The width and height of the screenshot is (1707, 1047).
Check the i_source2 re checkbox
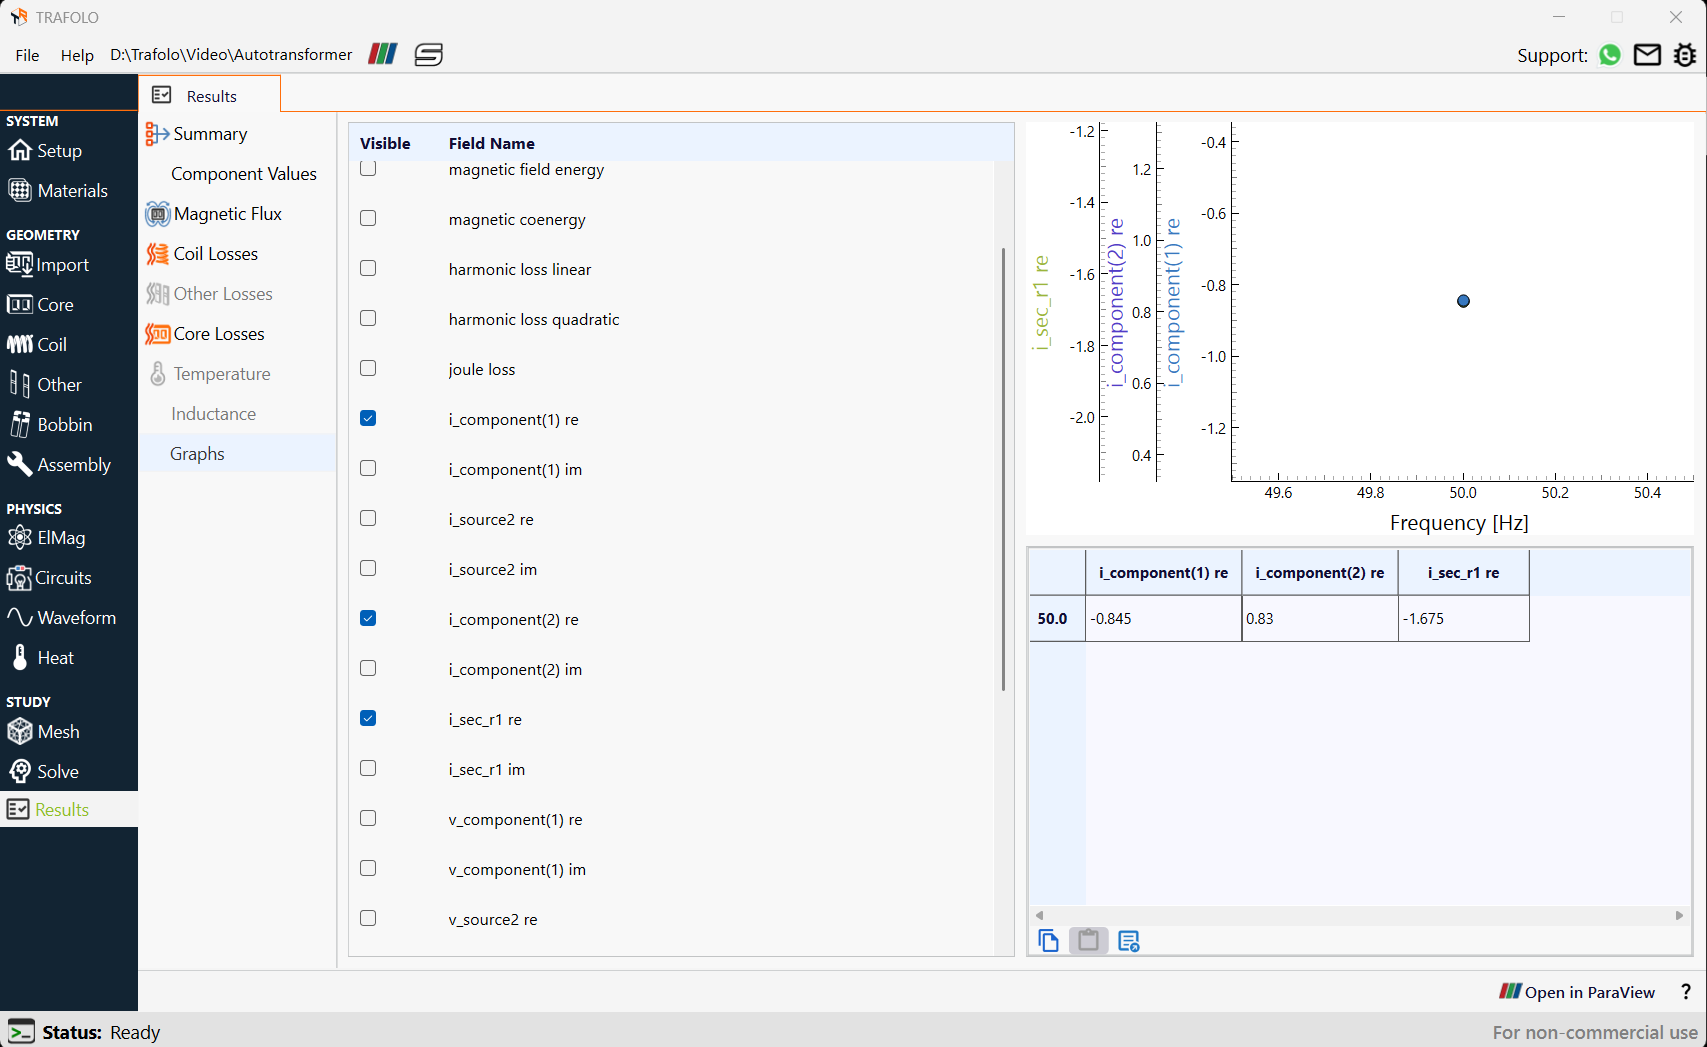pos(368,518)
